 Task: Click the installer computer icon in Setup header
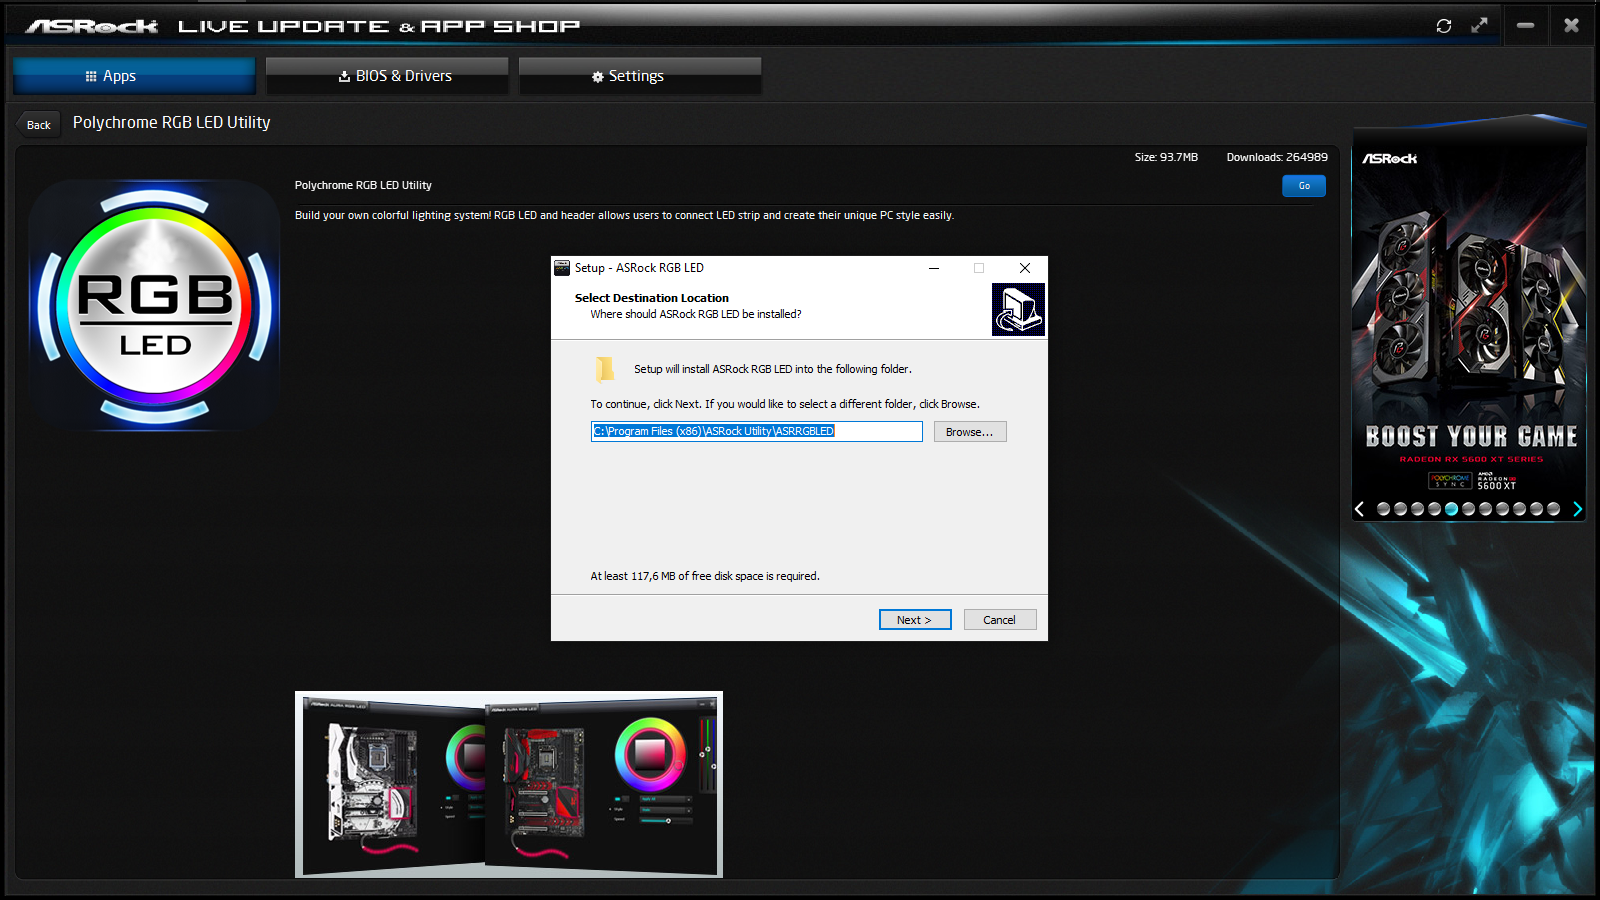click(1018, 310)
